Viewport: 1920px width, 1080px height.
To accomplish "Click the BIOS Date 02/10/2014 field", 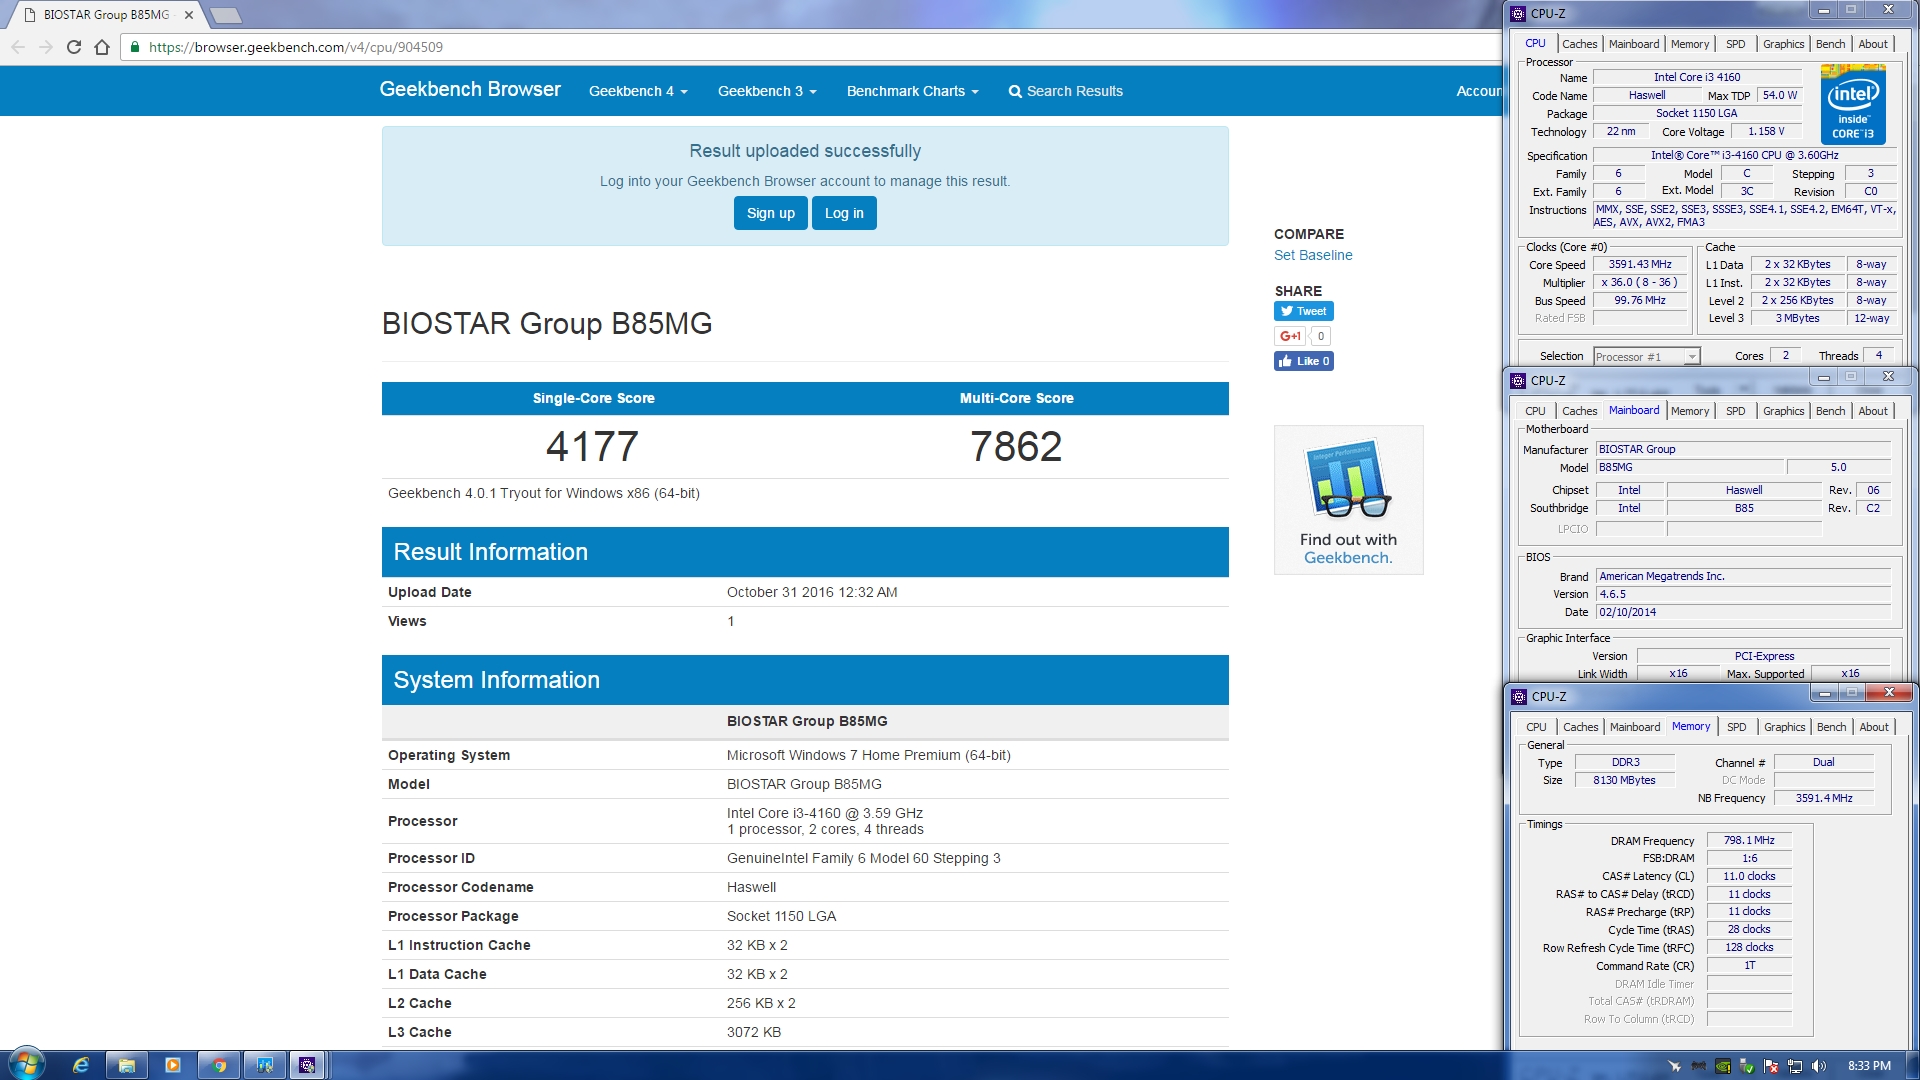I will point(1743,613).
